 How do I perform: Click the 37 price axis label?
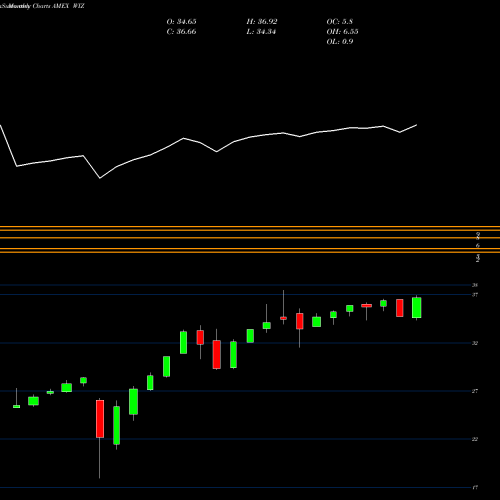(475, 295)
